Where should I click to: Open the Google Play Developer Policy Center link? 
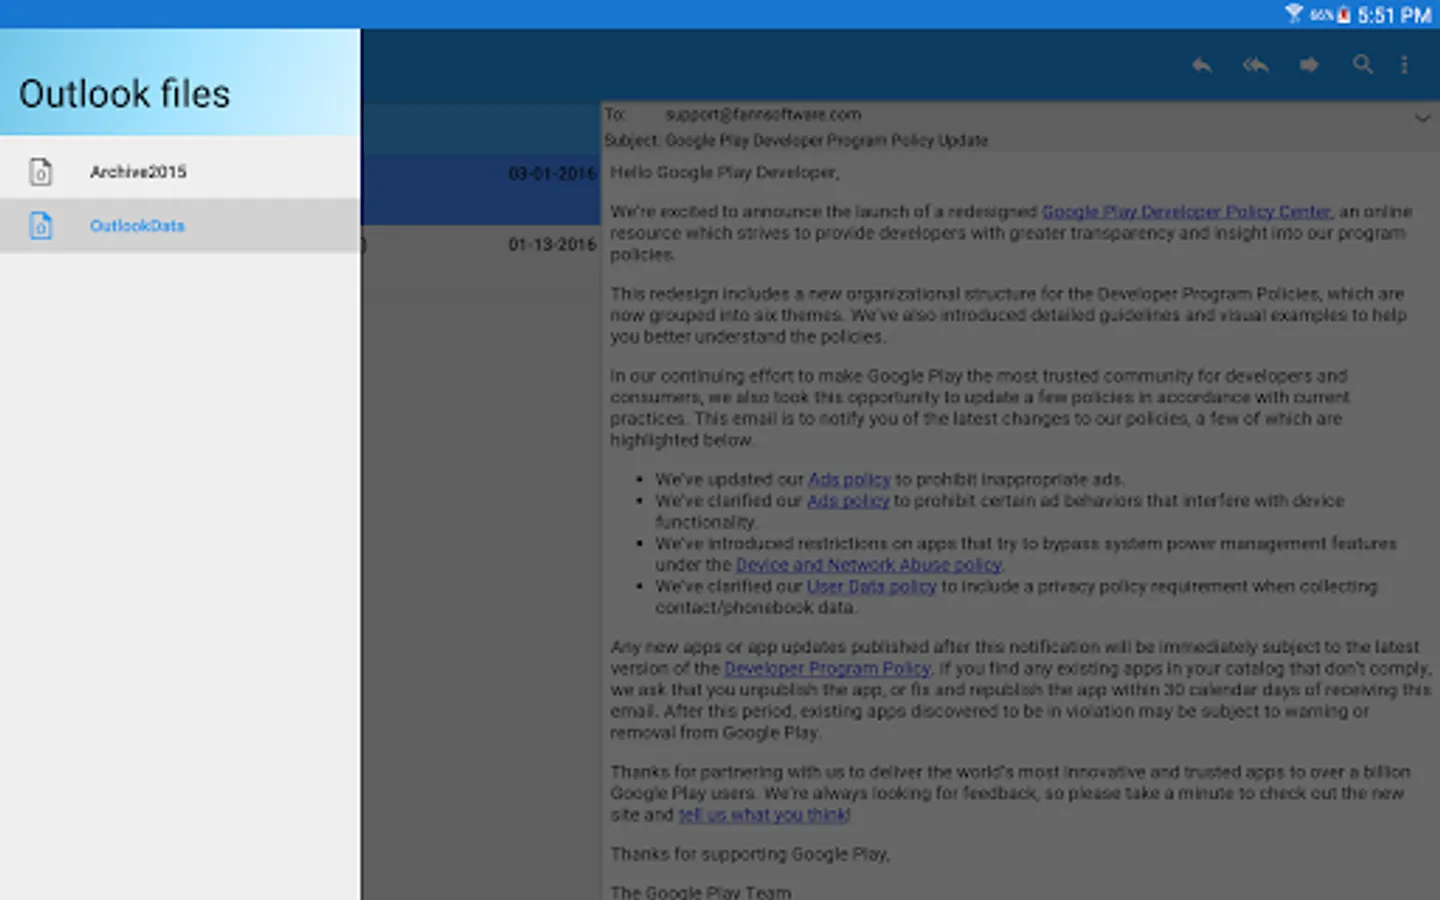pos(1186,212)
